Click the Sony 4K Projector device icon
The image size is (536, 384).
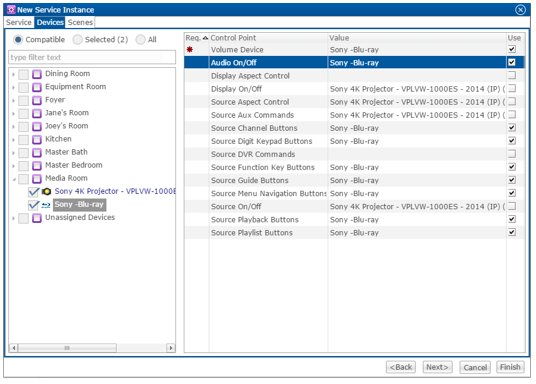[x=46, y=191]
